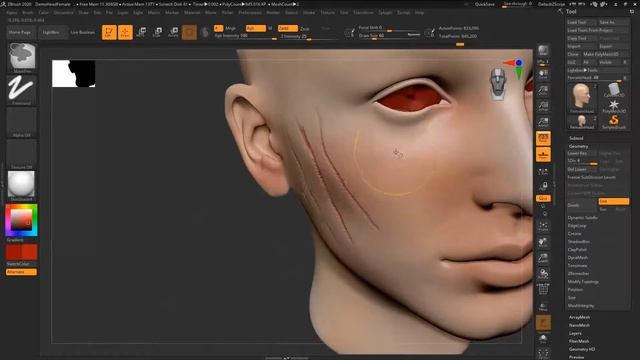Select the DemoHeadFemale large tool thumbnail
This screenshot has height=360, width=640.
[x=582, y=98]
